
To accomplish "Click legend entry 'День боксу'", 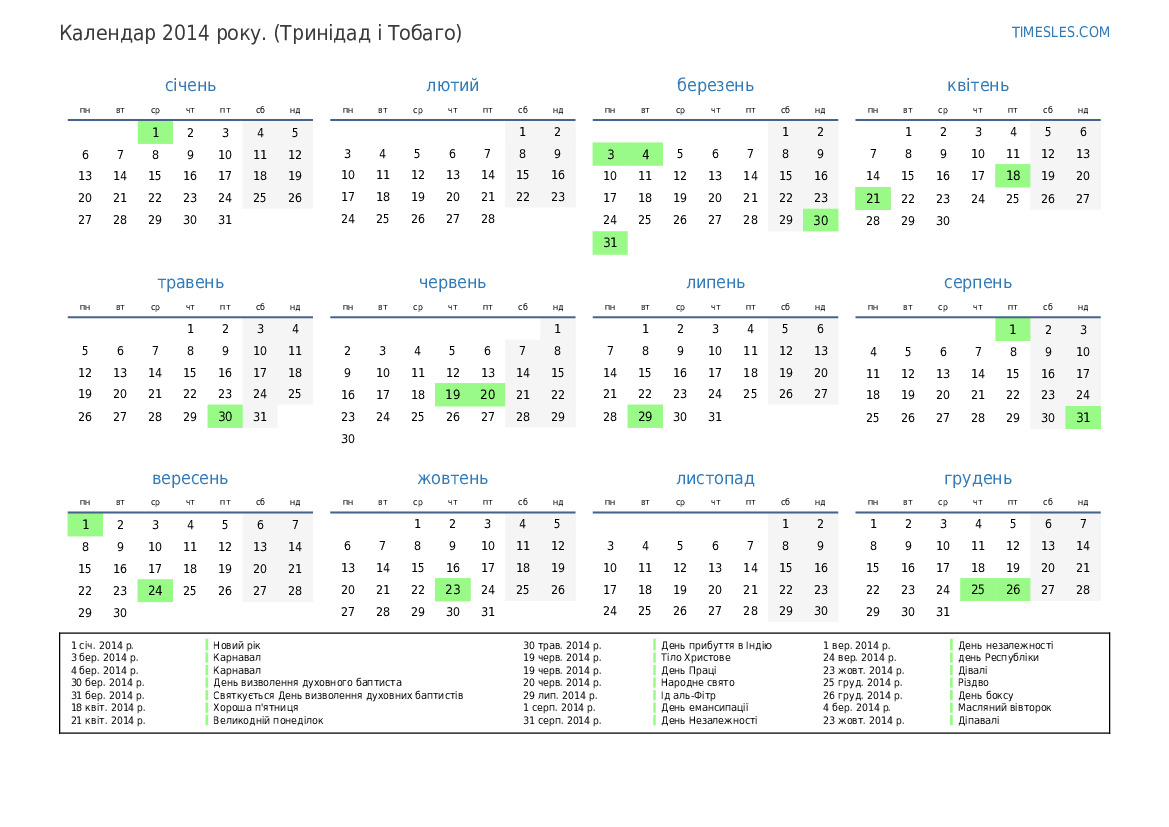I will (985, 695).
